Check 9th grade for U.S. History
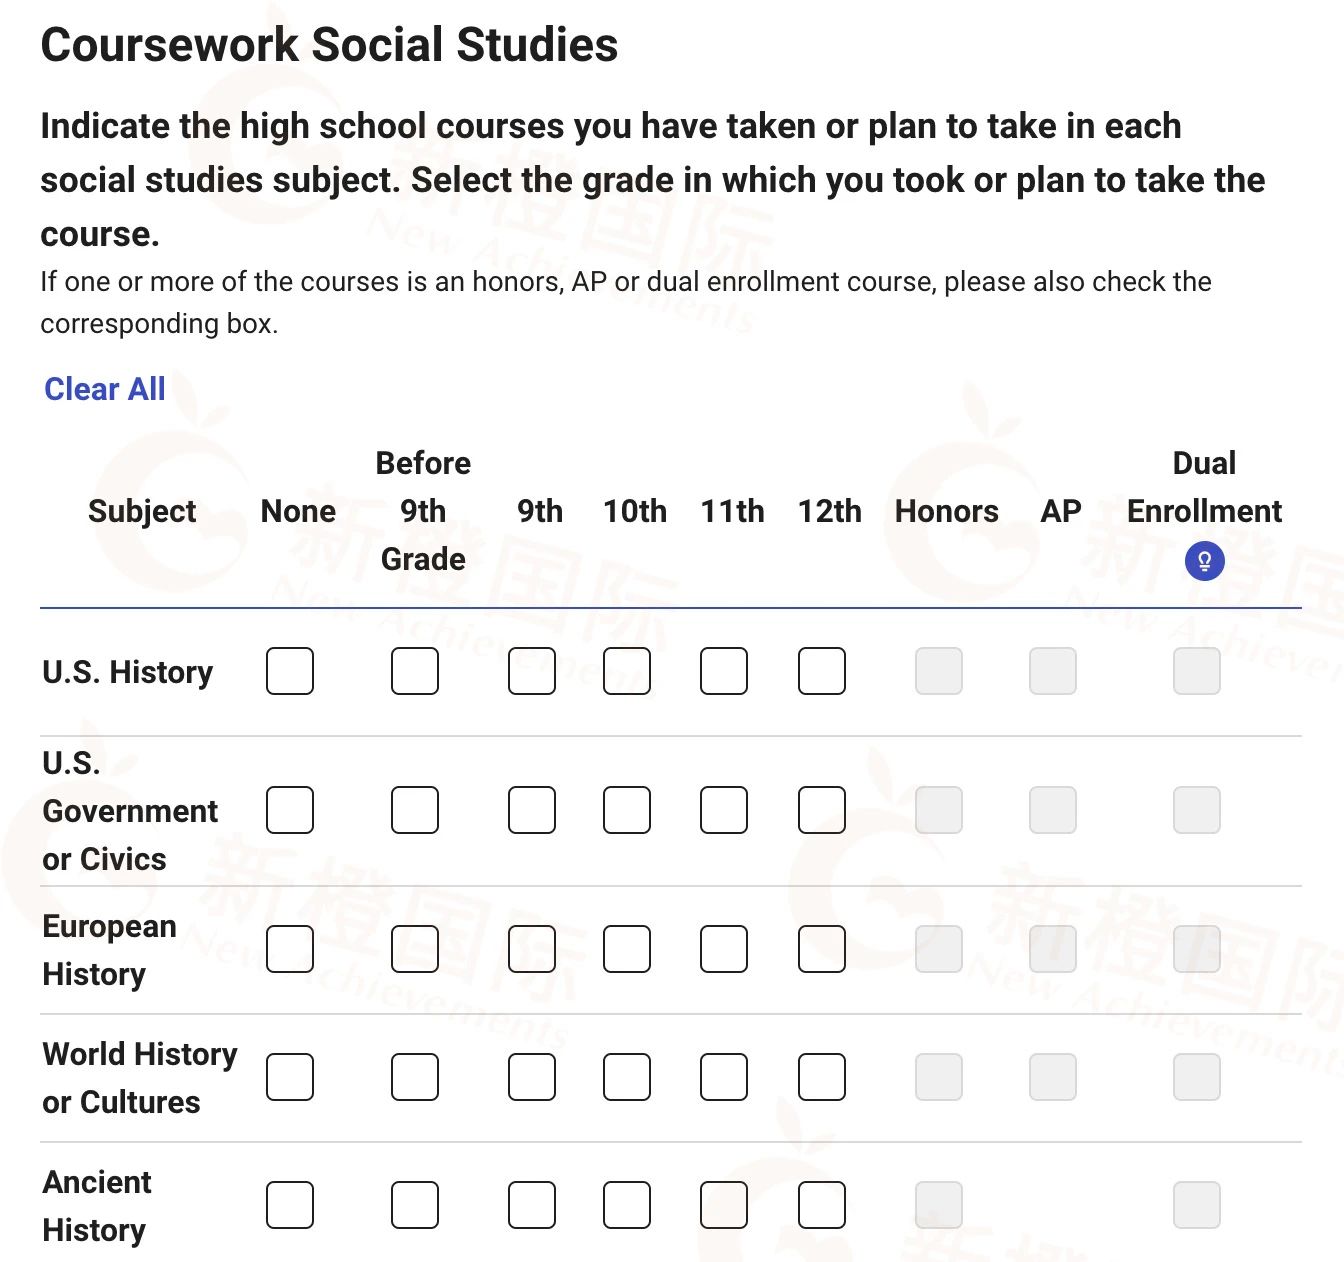The image size is (1344, 1262). (531, 671)
